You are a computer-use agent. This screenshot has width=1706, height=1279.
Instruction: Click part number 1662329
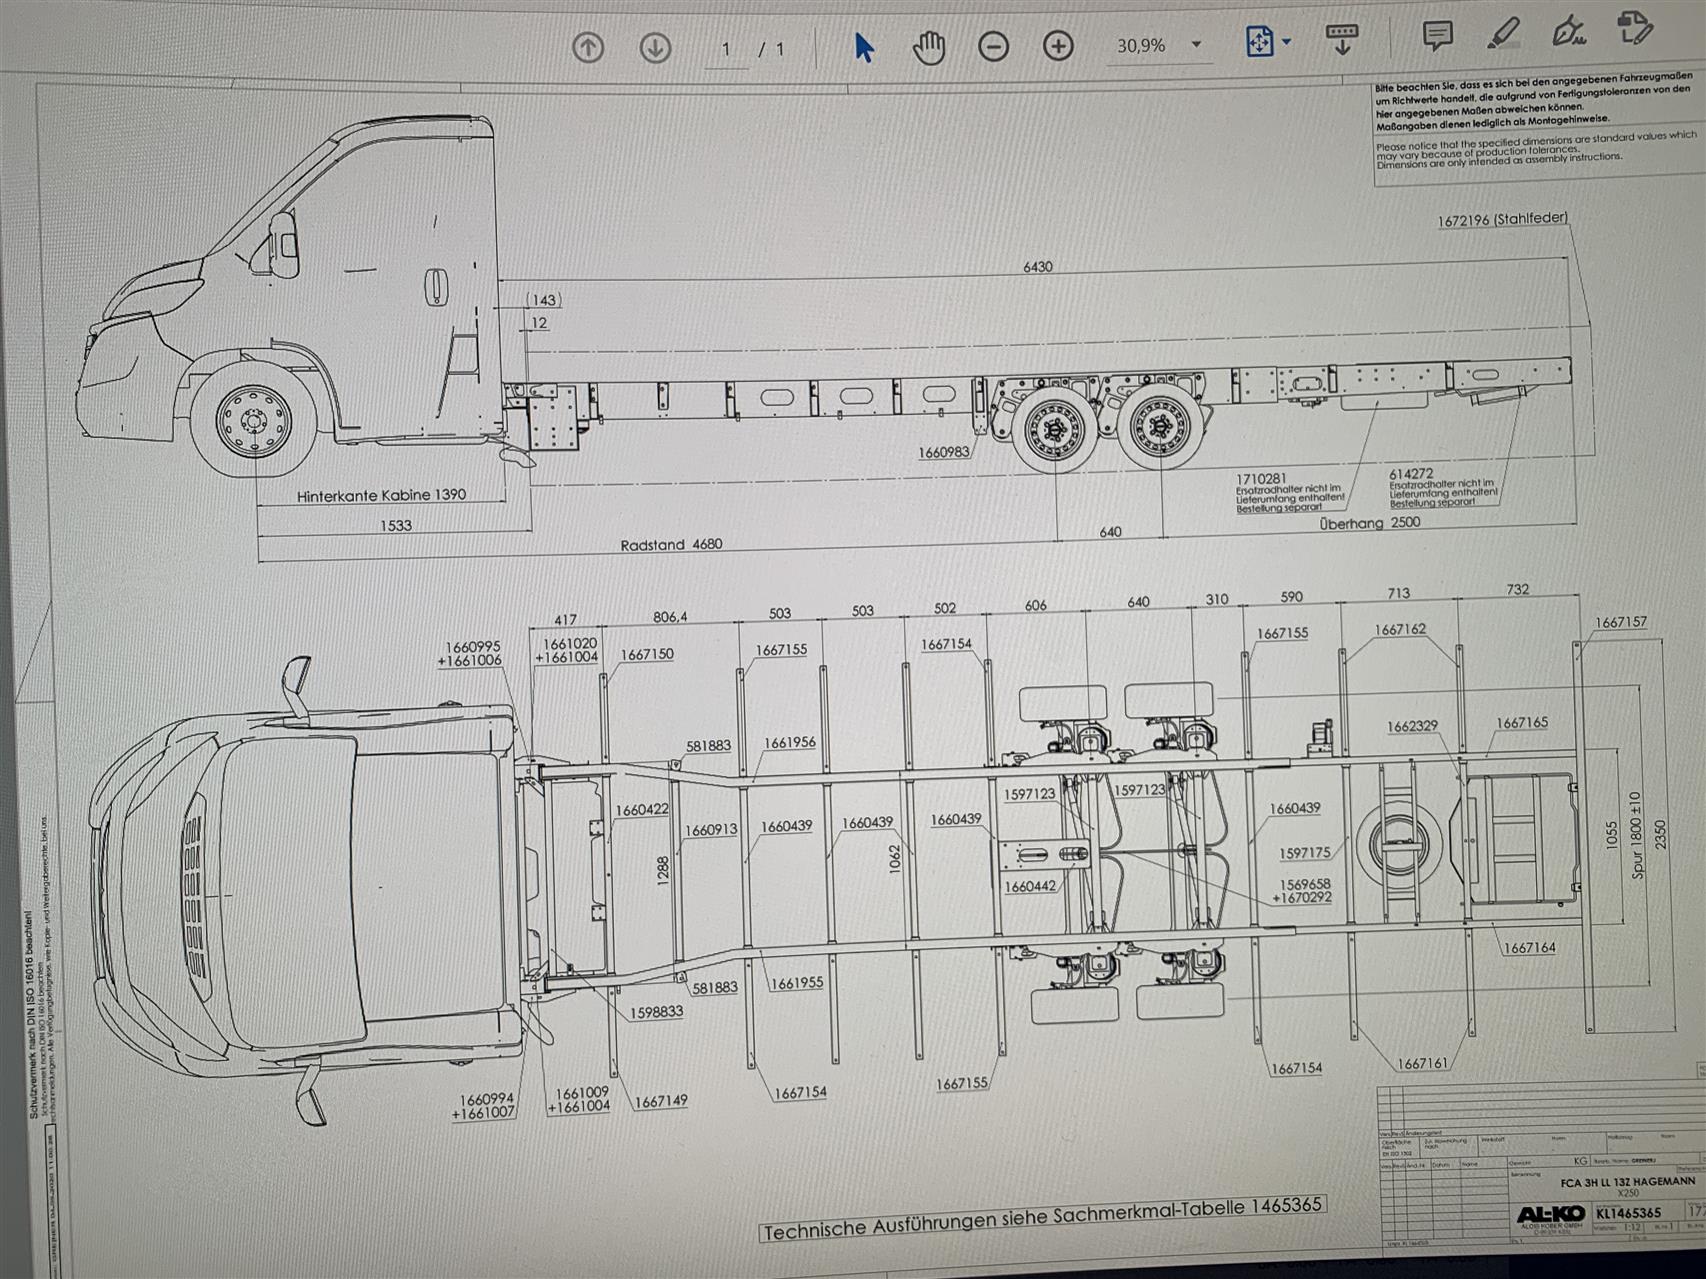click(1412, 726)
